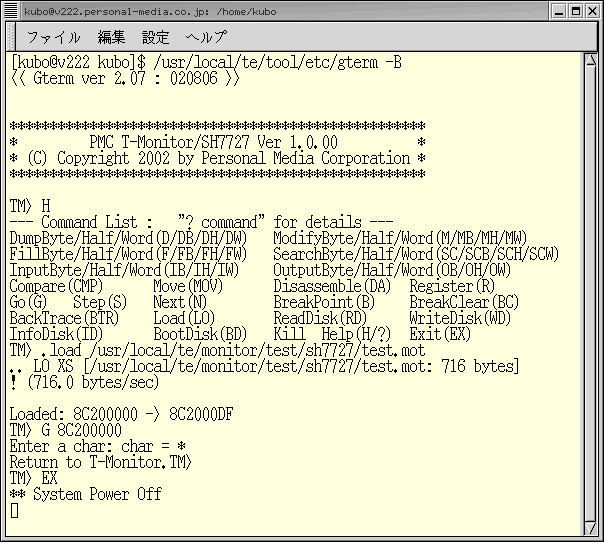Click 'Step(S)' text
This screenshot has width=604, height=542.
[x=100, y=302]
